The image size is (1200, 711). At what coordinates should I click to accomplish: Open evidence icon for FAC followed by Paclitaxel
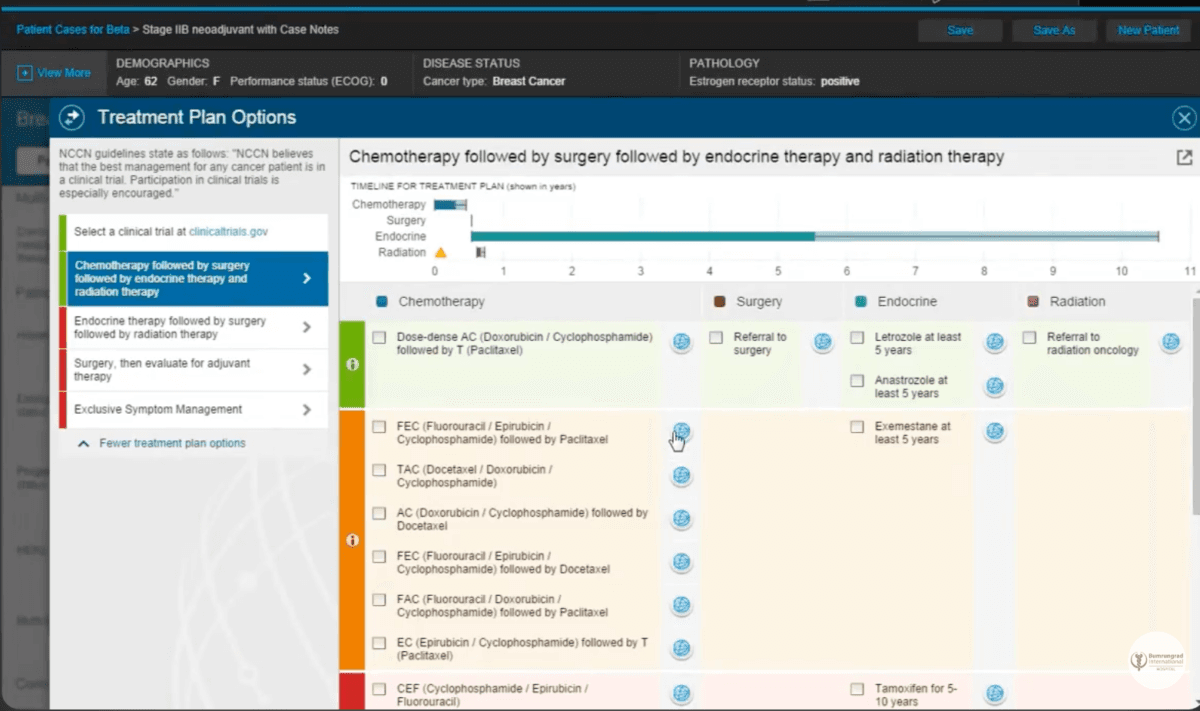point(681,606)
